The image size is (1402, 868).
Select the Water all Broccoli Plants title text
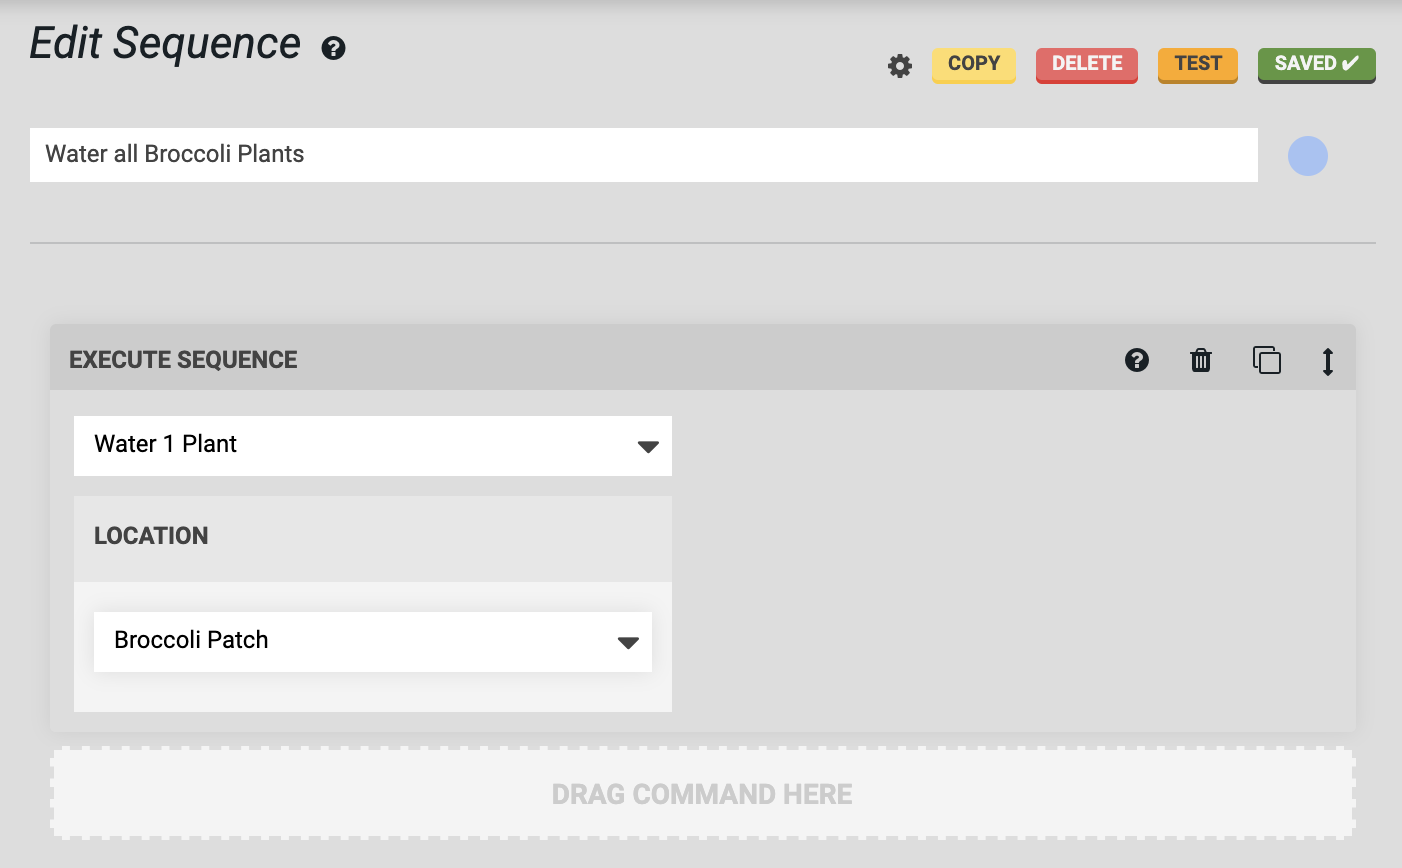(x=175, y=155)
